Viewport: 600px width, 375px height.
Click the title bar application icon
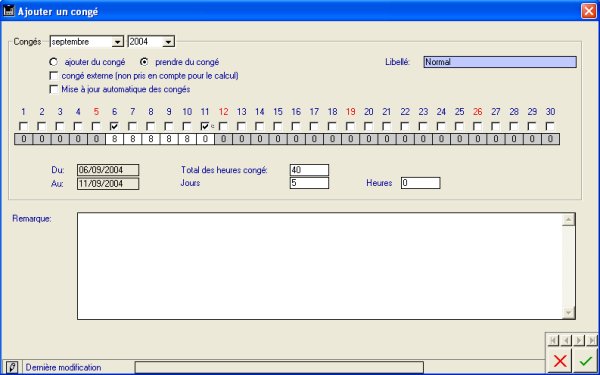pyautogui.click(x=8, y=11)
